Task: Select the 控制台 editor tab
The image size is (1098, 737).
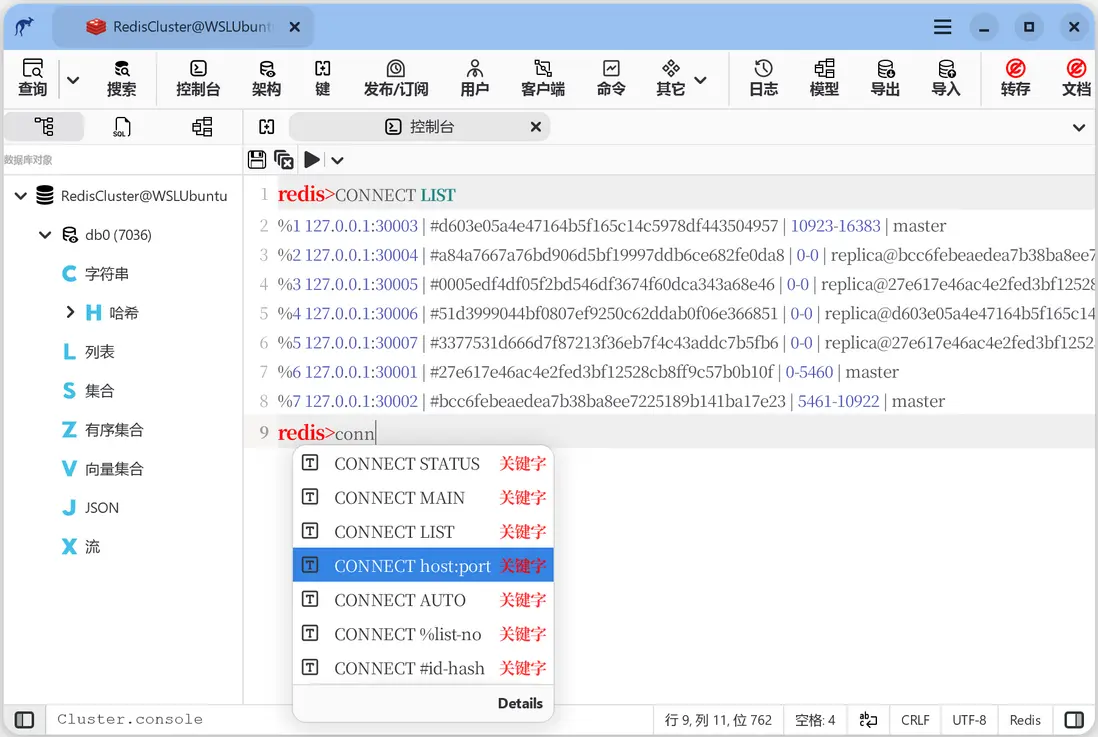Action: click(419, 127)
